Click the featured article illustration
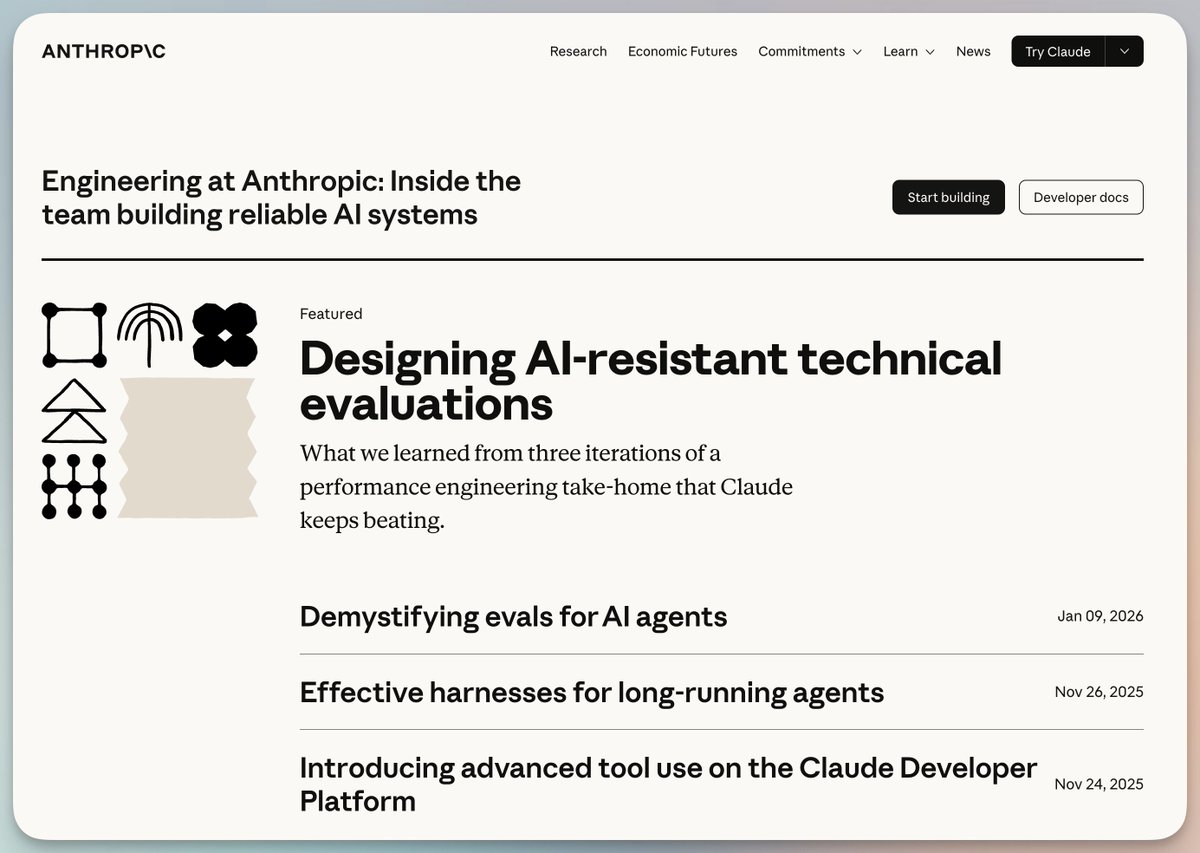The height and width of the screenshot is (853, 1200). (150, 411)
